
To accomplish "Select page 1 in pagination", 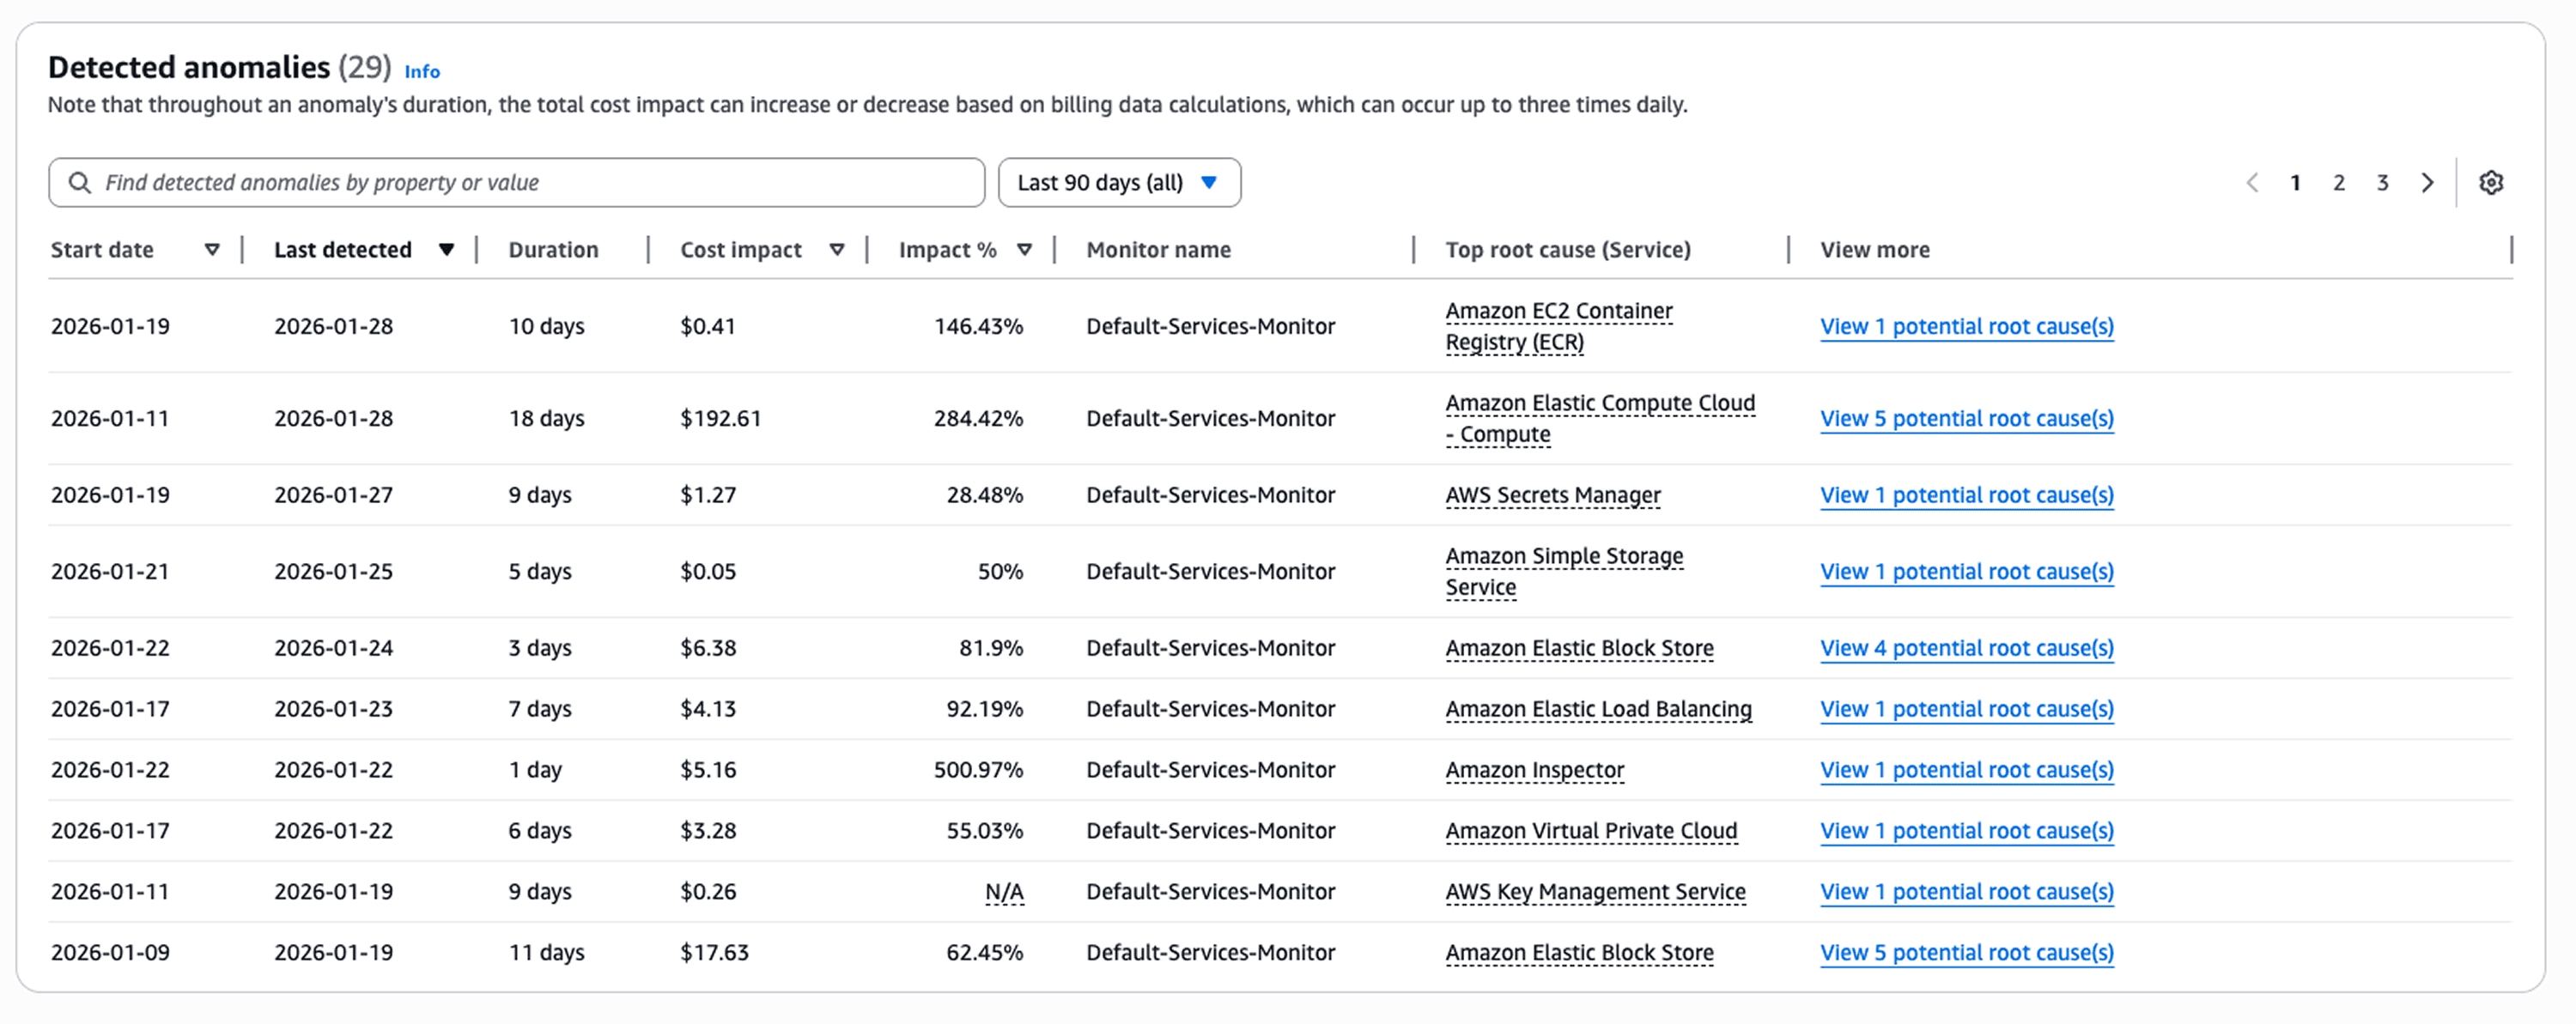I will [2295, 183].
